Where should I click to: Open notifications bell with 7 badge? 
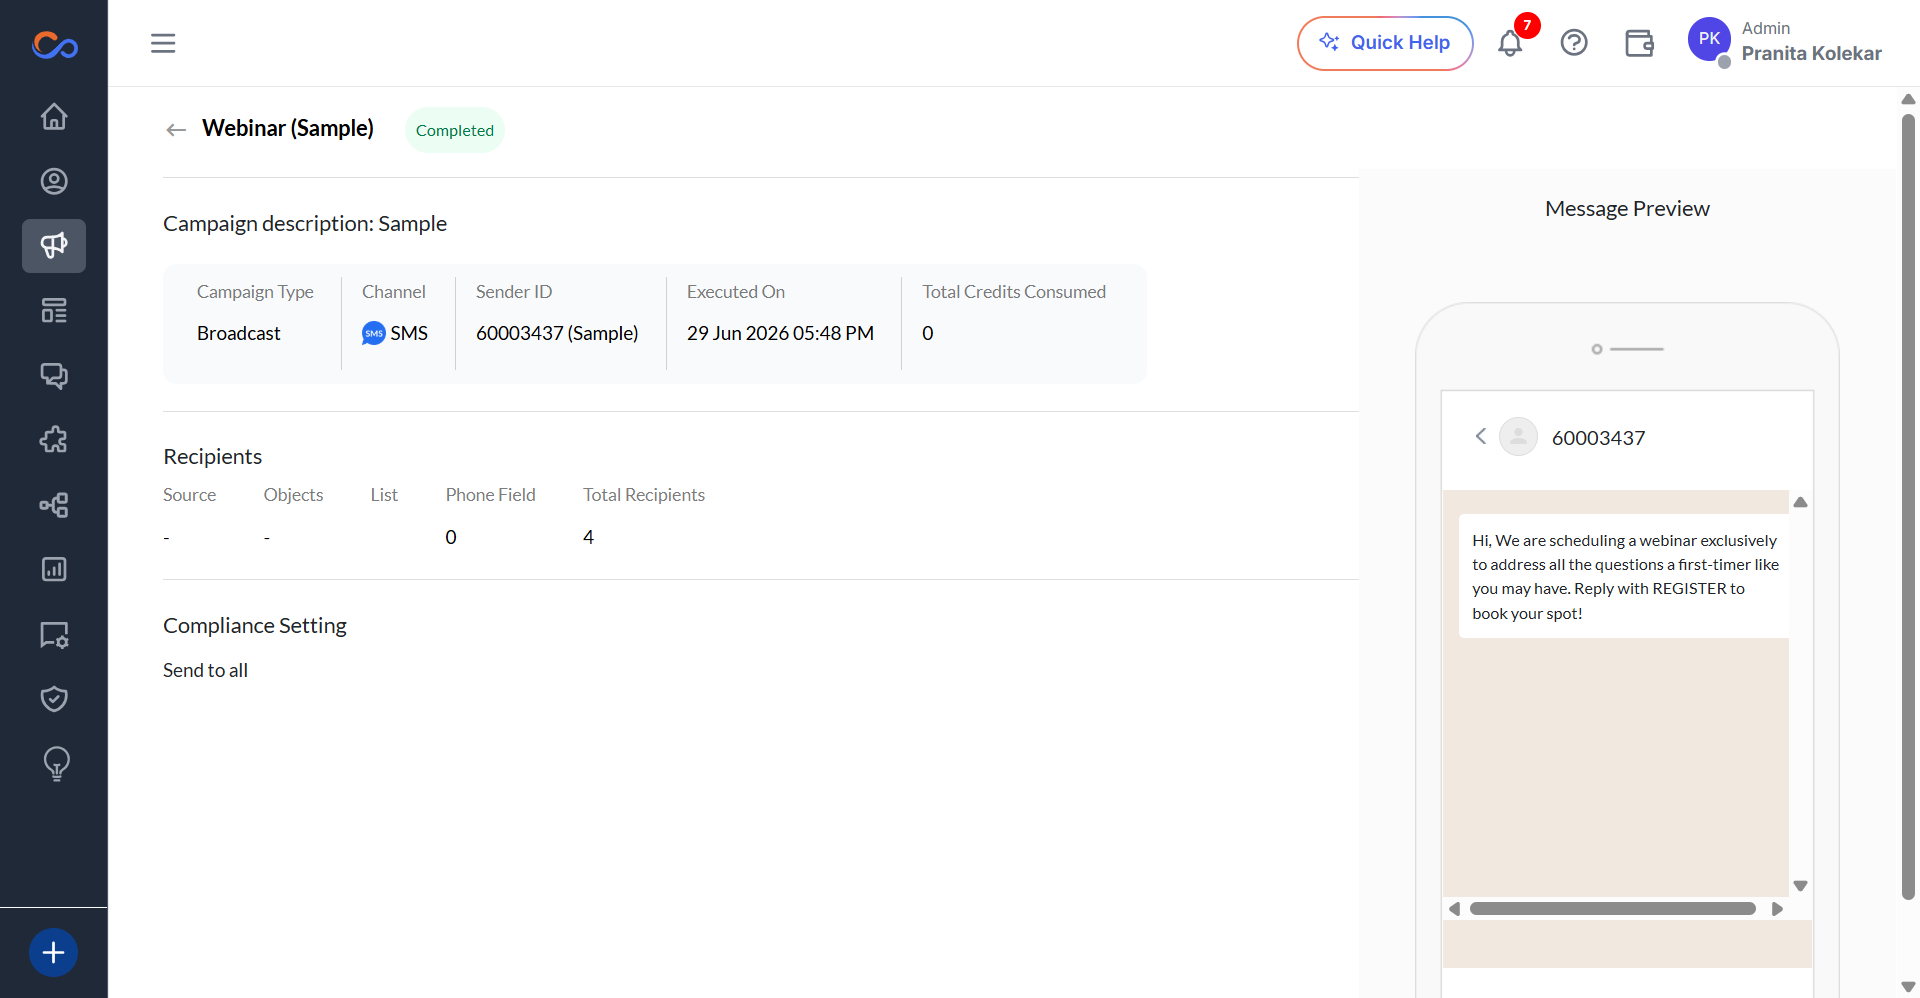(x=1511, y=43)
